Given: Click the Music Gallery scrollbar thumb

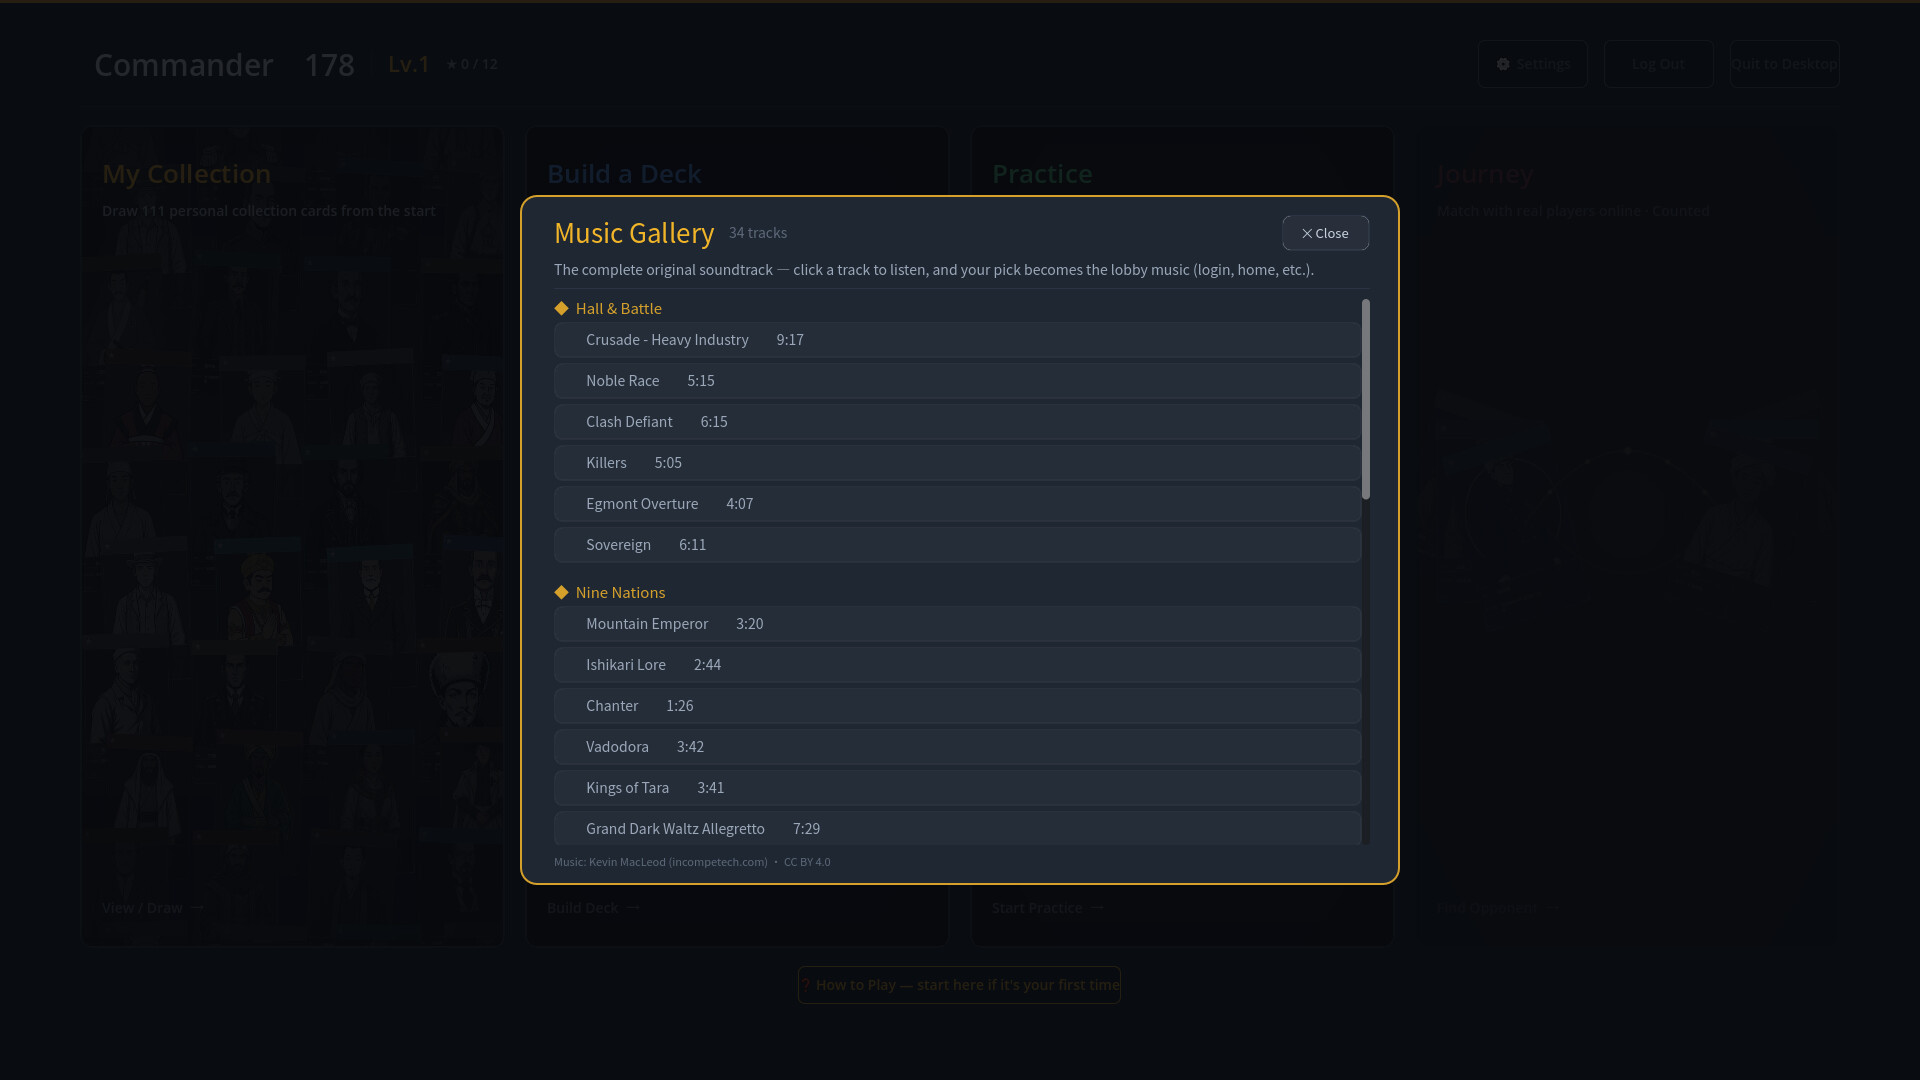Looking at the screenshot, I should (x=1366, y=399).
